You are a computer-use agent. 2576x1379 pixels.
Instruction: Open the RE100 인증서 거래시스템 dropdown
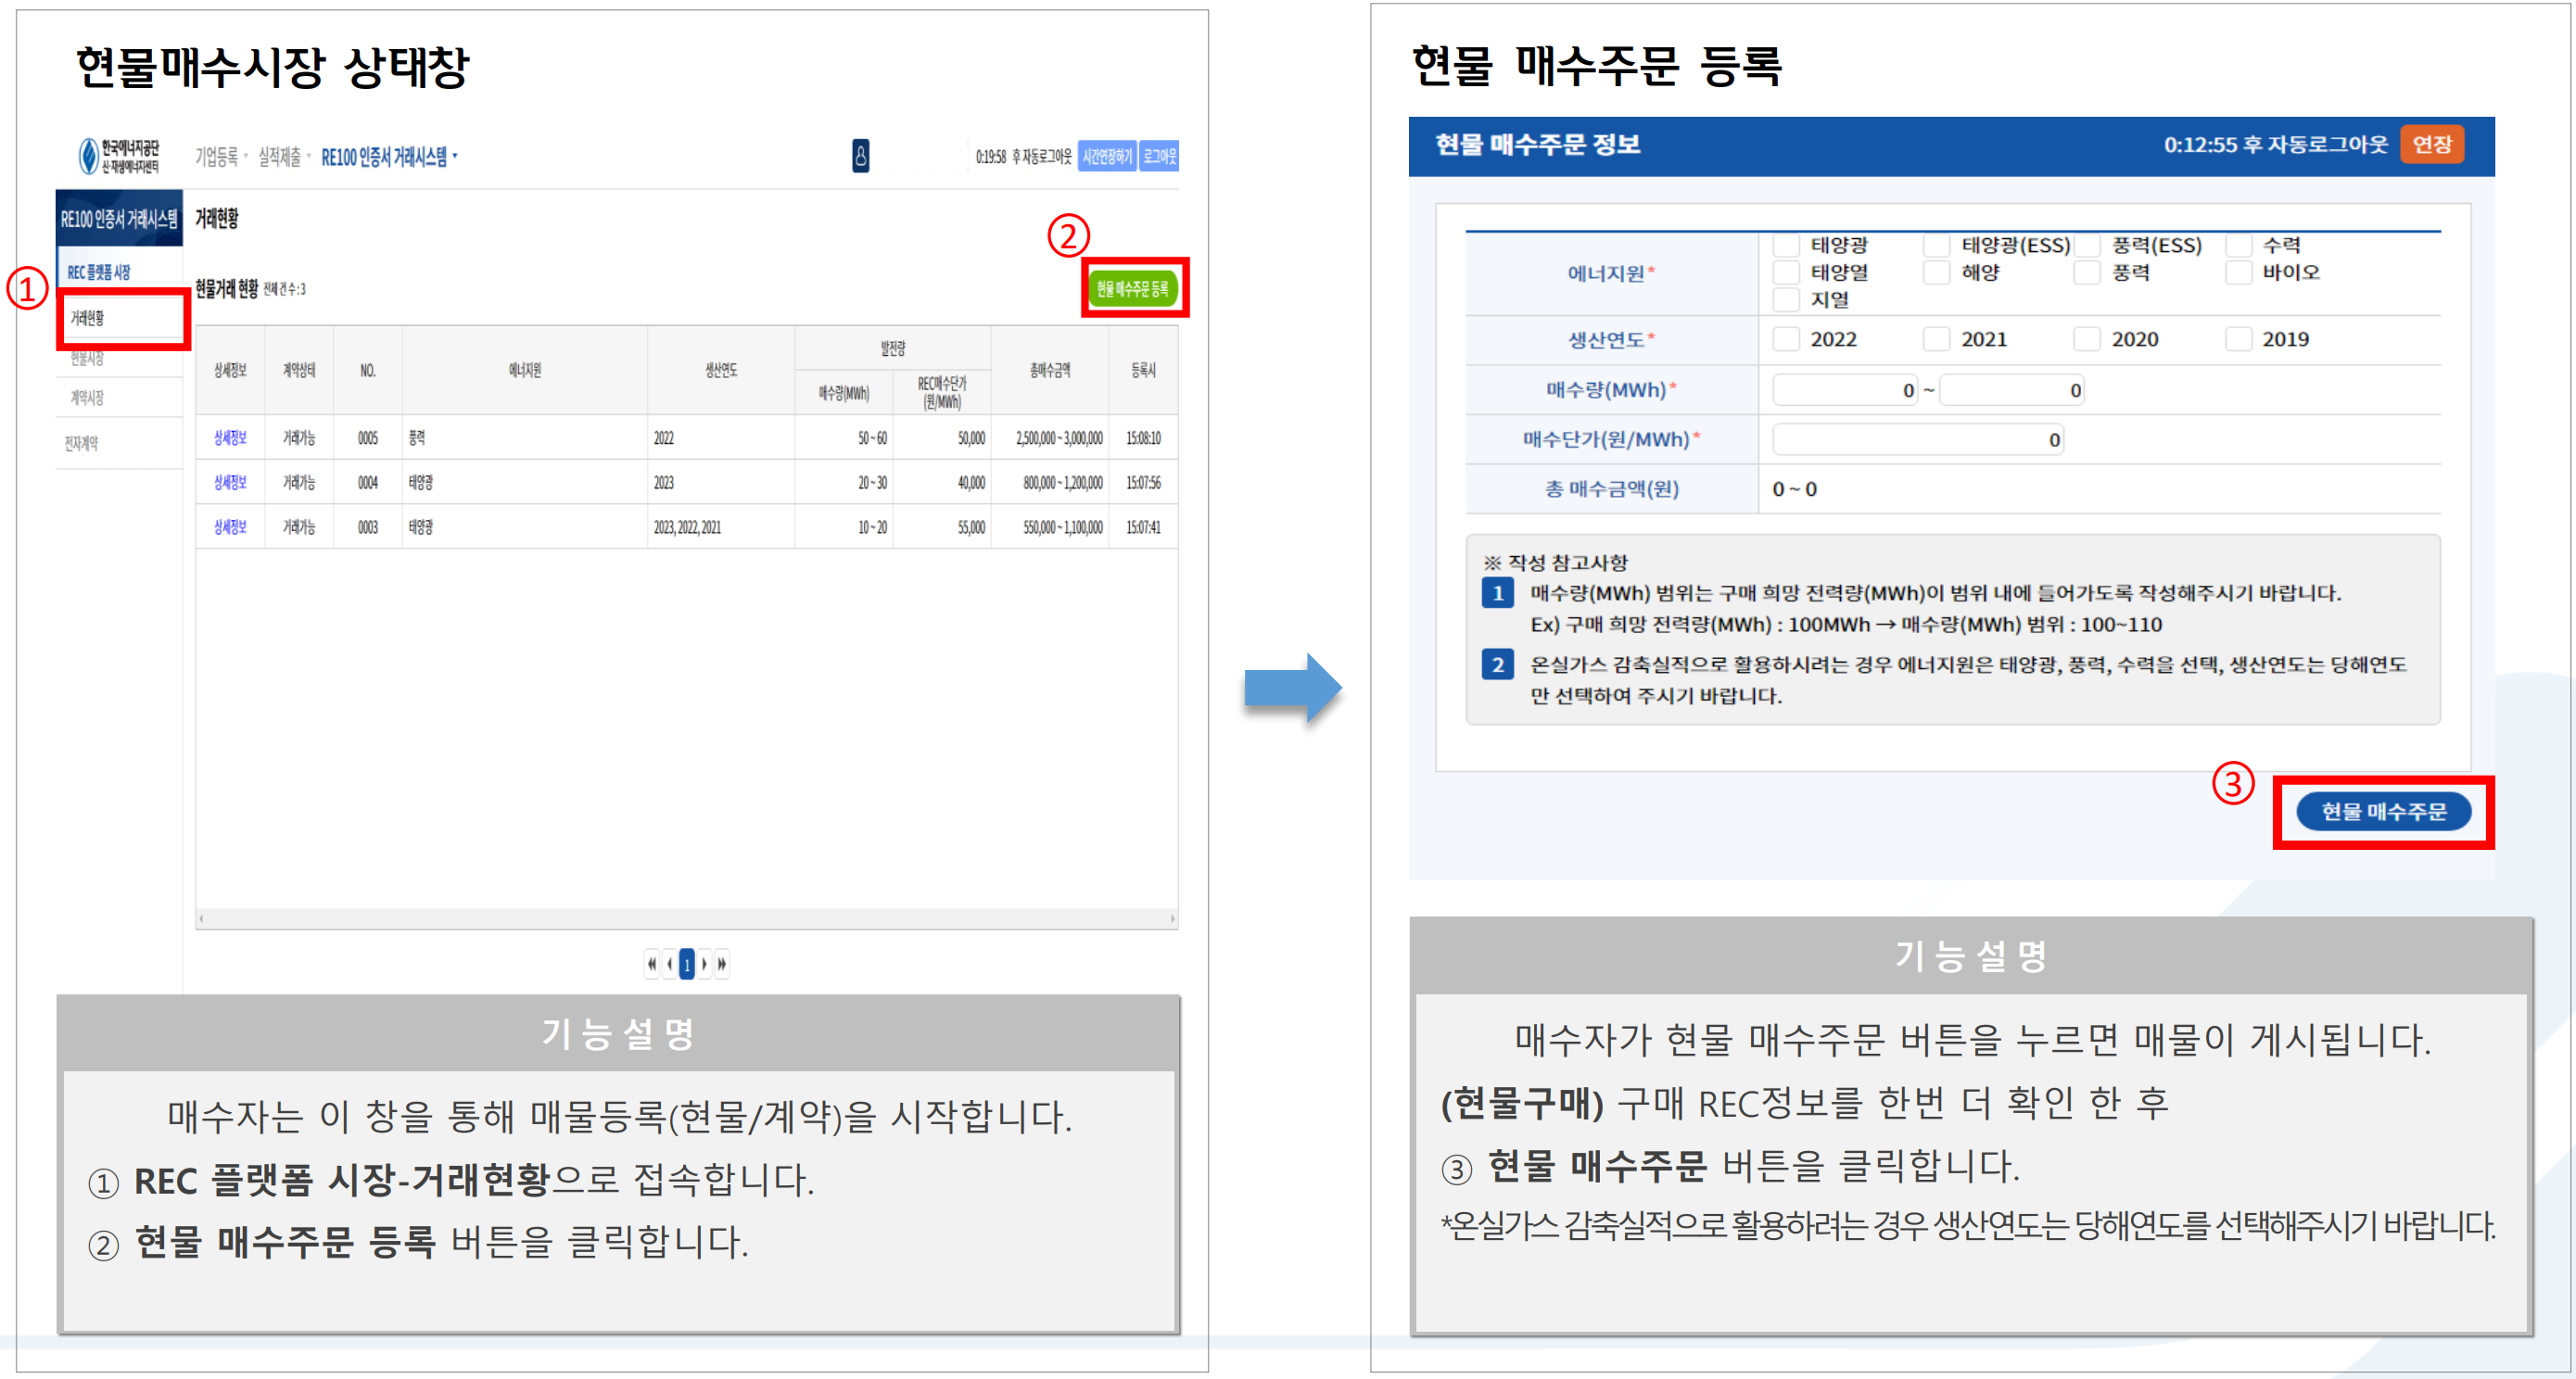[x=388, y=157]
